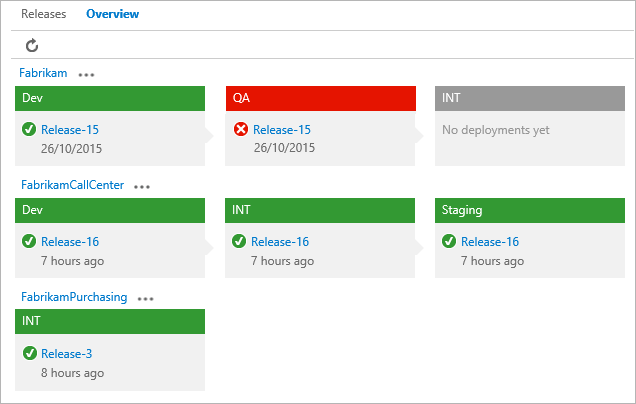Click the refresh icon

32,45
